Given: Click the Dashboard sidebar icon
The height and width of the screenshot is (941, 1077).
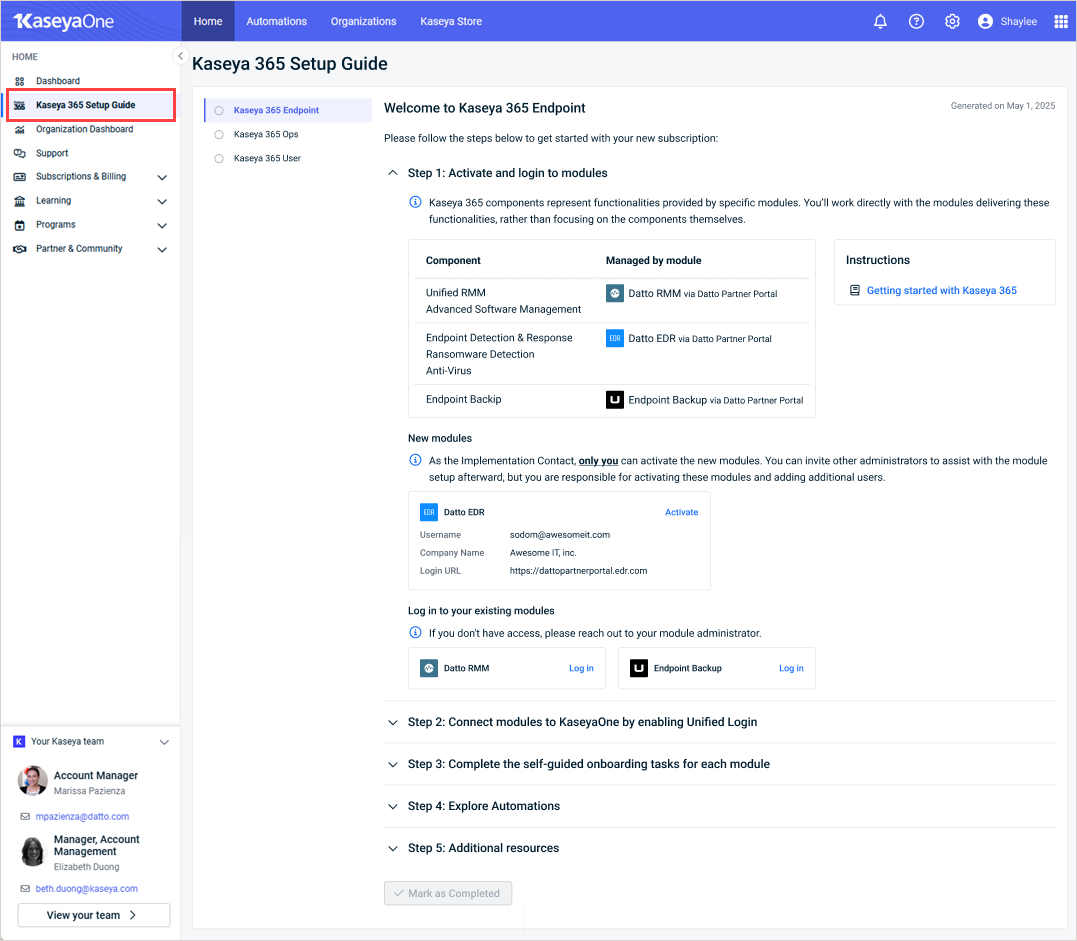Looking at the screenshot, I should [19, 81].
